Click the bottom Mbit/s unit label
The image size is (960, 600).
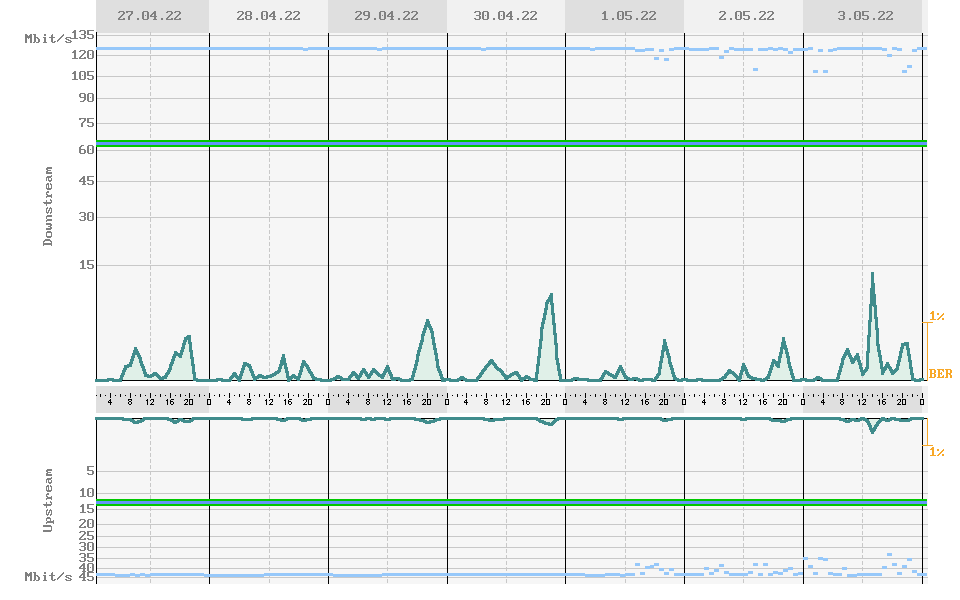(48, 577)
